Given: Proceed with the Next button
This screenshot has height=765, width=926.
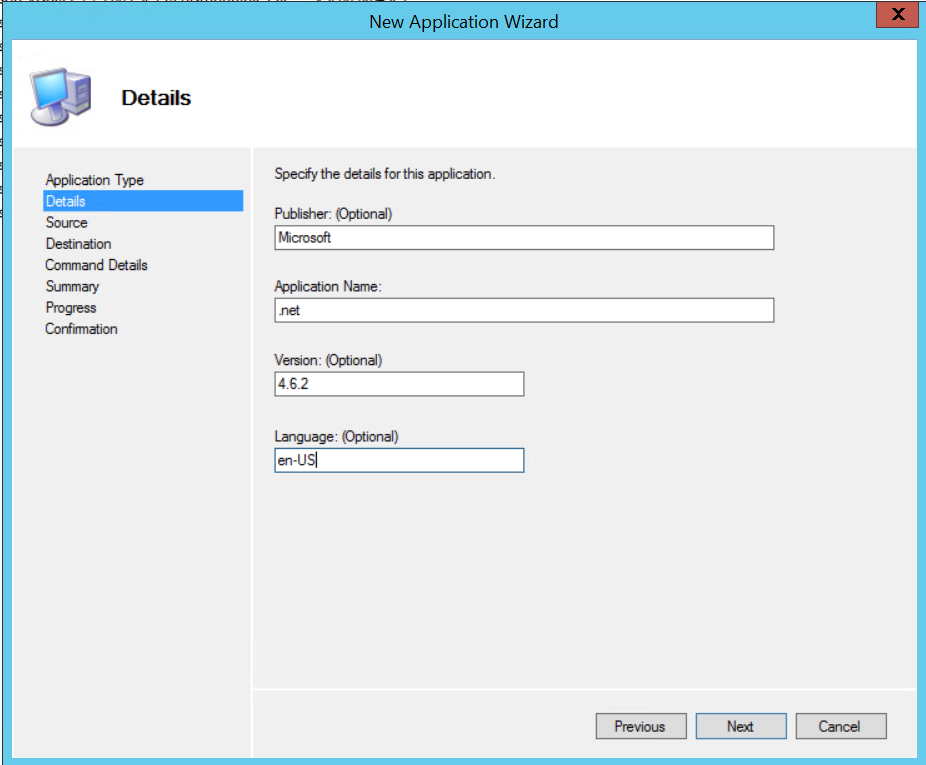Looking at the screenshot, I should coord(740,727).
